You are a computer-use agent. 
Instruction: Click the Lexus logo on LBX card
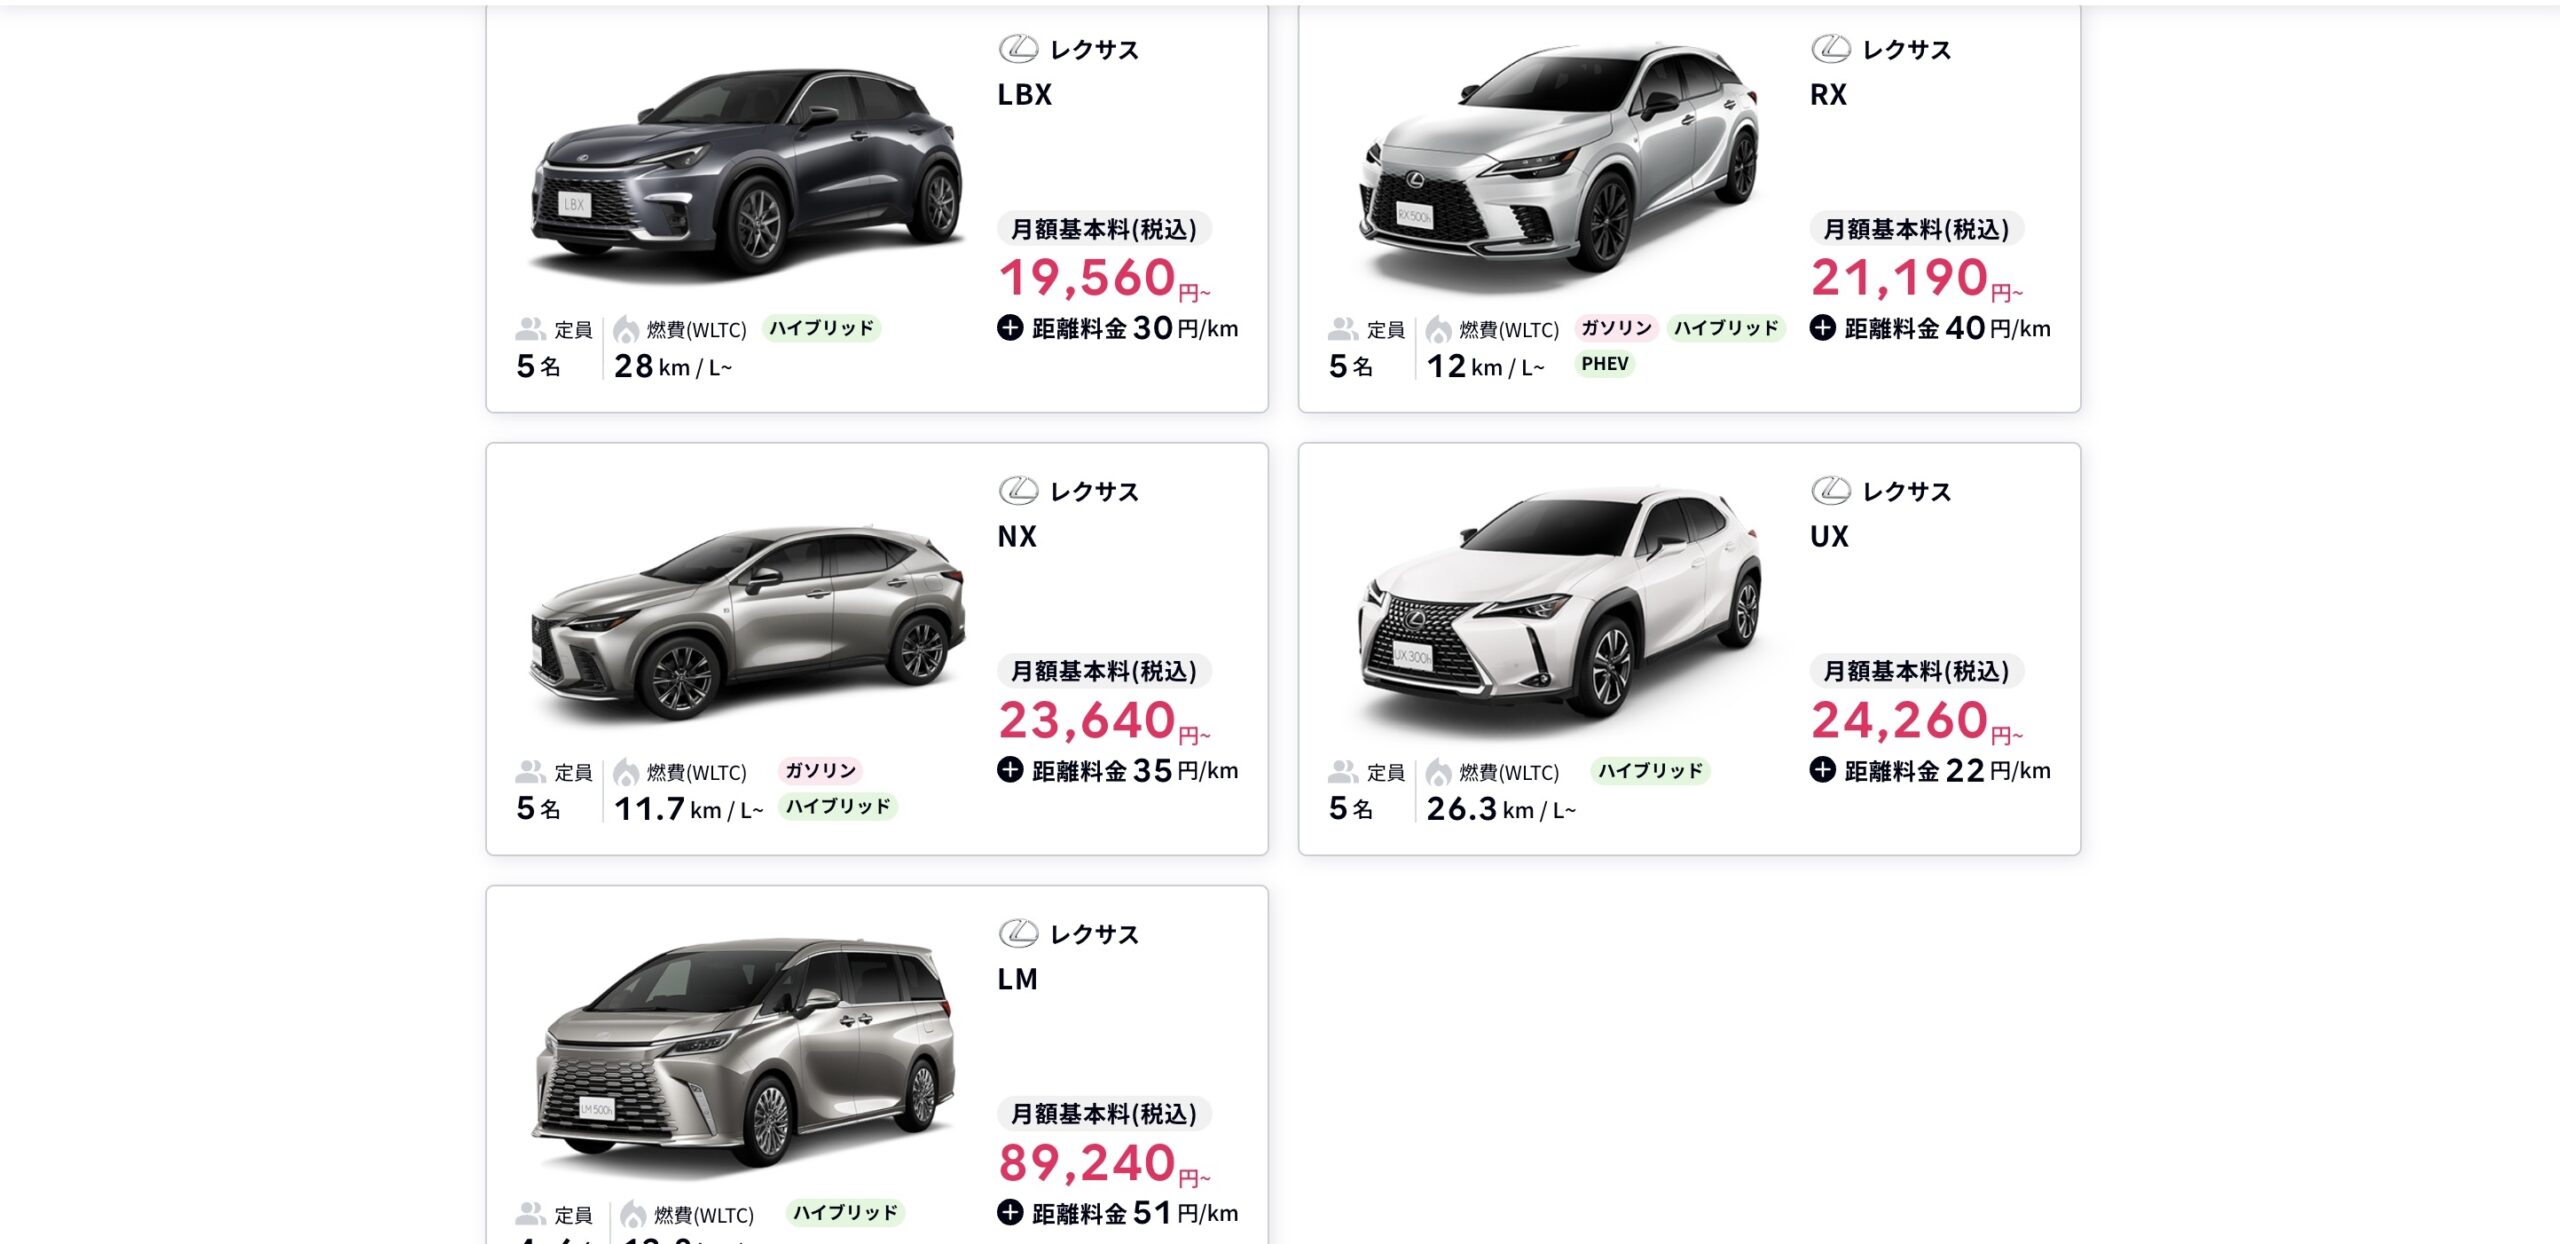(x=1018, y=48)
